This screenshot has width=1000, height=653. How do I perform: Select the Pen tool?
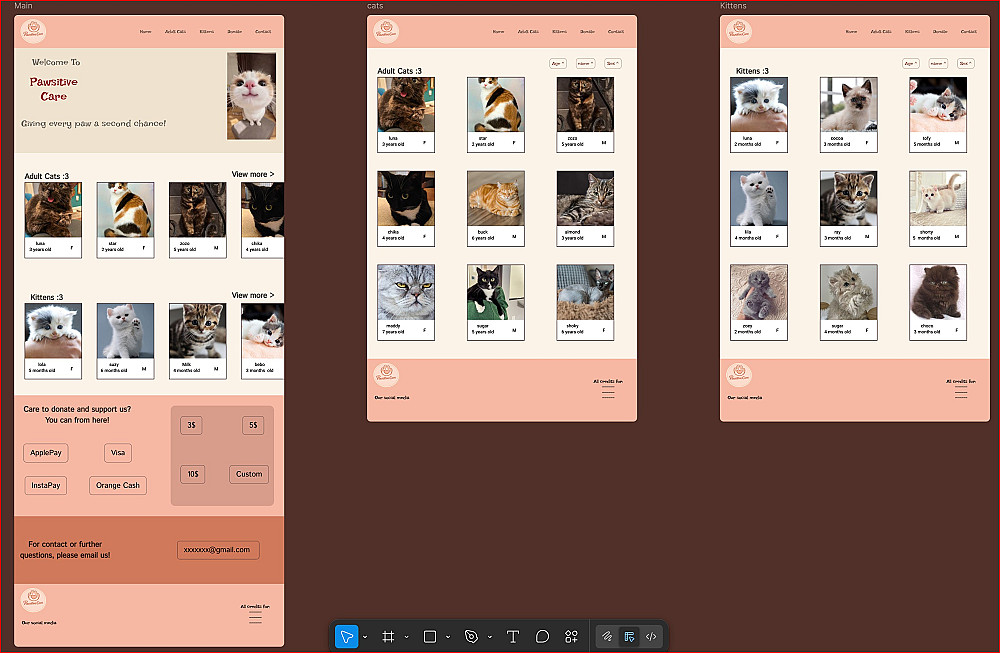tap(471, 636)
